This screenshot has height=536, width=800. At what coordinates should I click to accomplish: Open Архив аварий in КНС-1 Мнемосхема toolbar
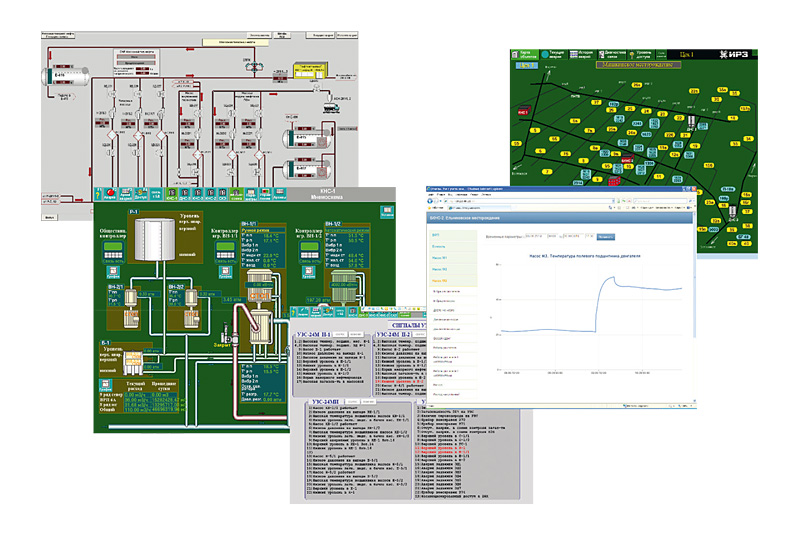pyautogui.click(x=126, y=194)
